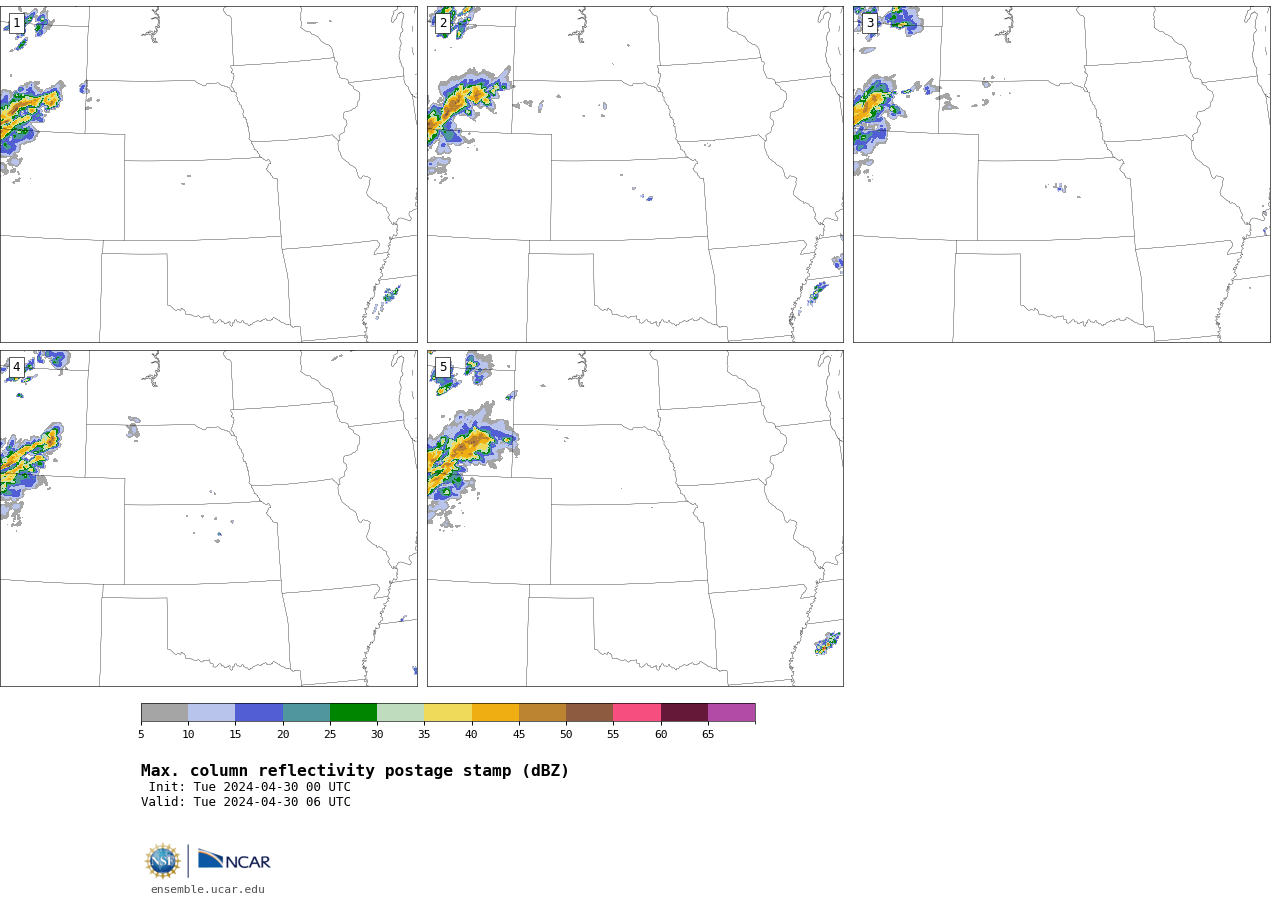Click the panel number 2 label

443,23
